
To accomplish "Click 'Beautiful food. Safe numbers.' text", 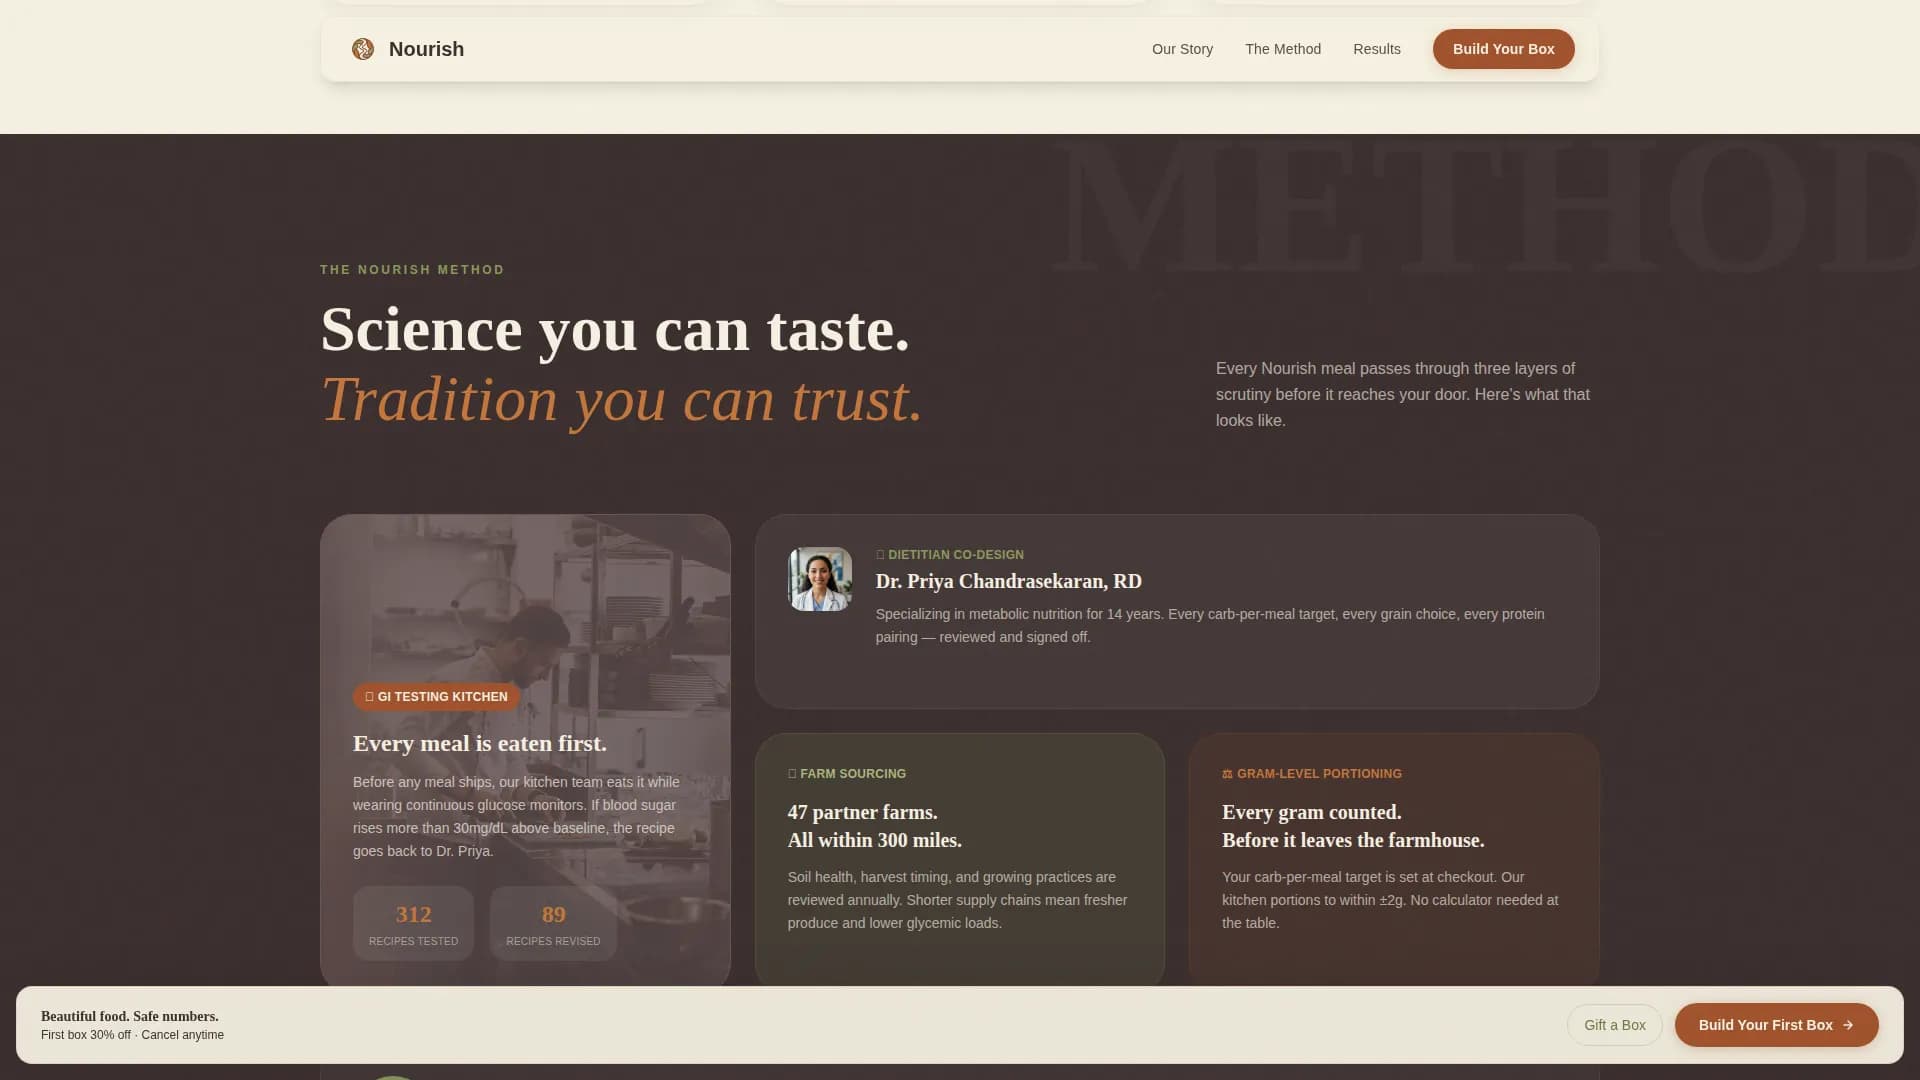I will coord(130,1016).
